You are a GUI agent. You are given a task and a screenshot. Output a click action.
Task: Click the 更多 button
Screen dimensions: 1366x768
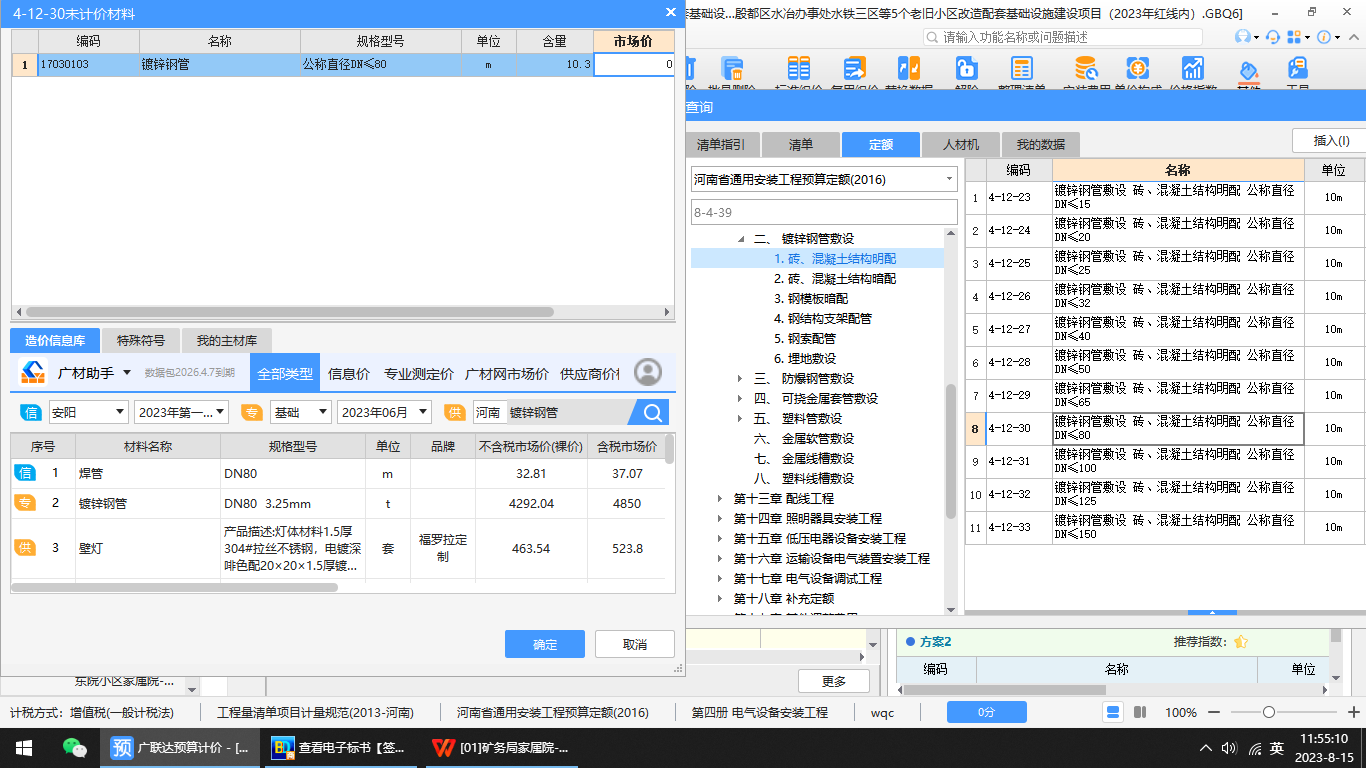coord(834,681)
